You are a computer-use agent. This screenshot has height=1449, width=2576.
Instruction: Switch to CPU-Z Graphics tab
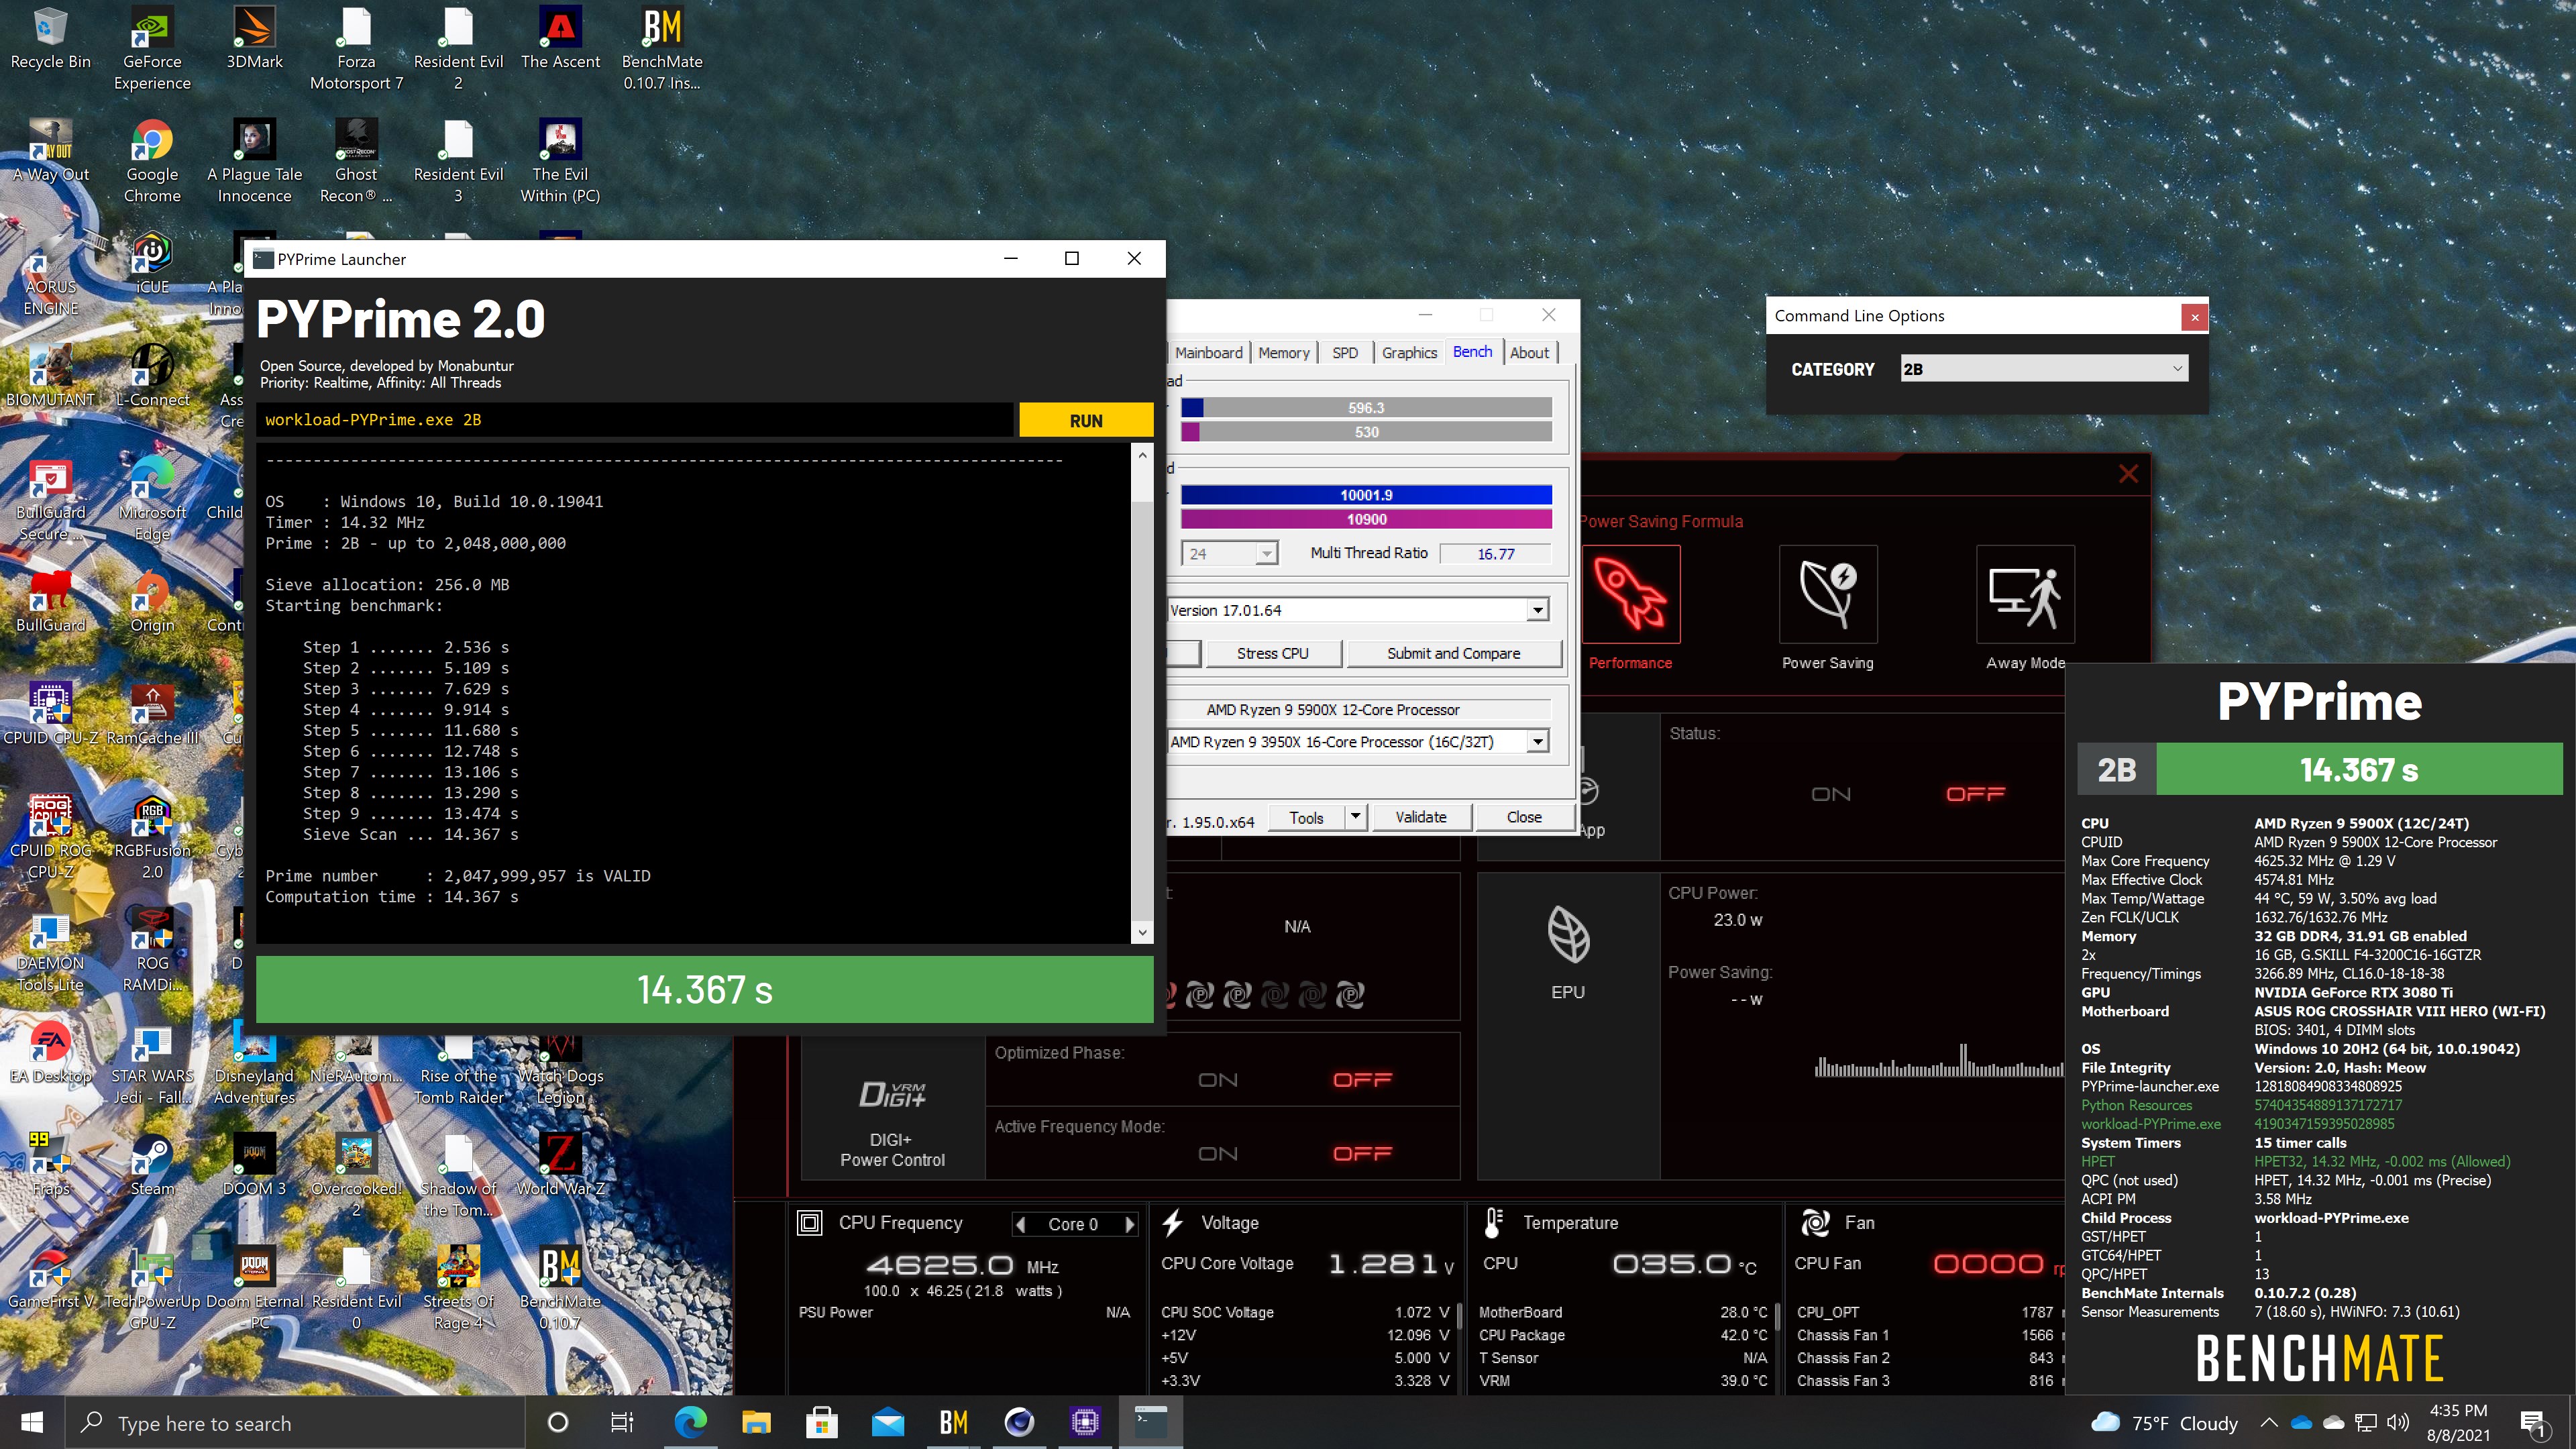1409,353
